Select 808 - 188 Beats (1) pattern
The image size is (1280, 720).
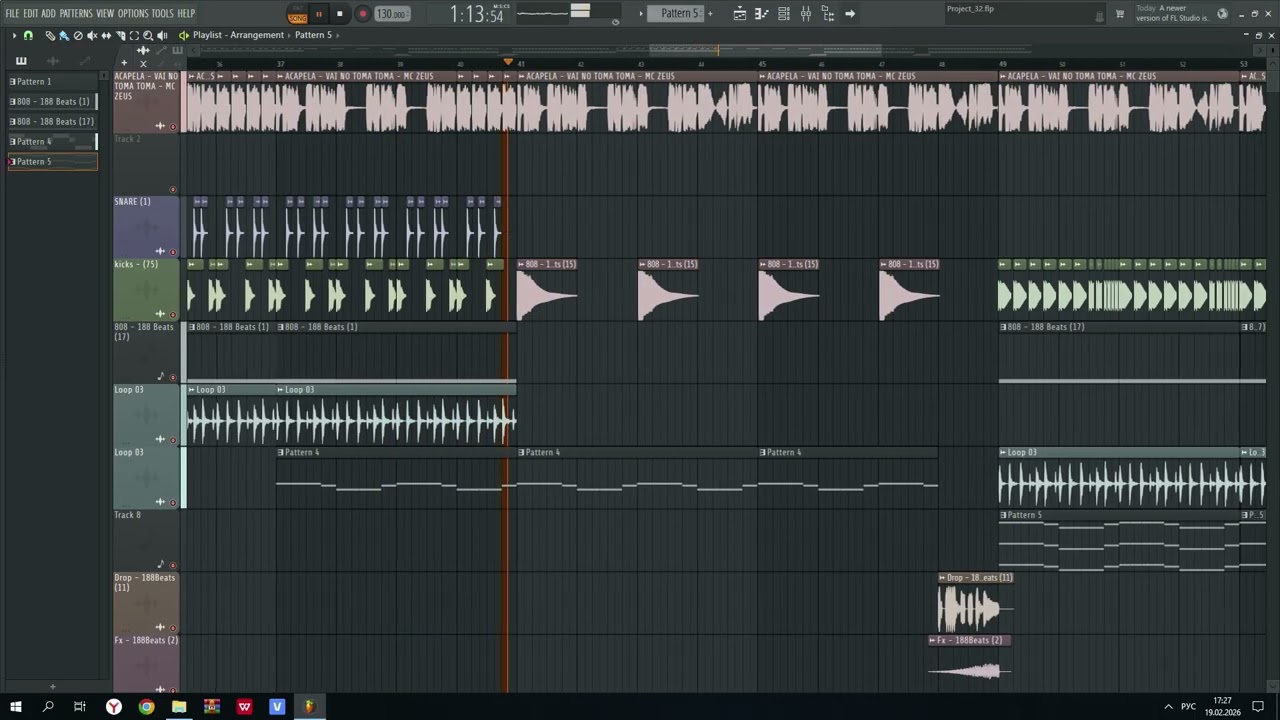52,102
